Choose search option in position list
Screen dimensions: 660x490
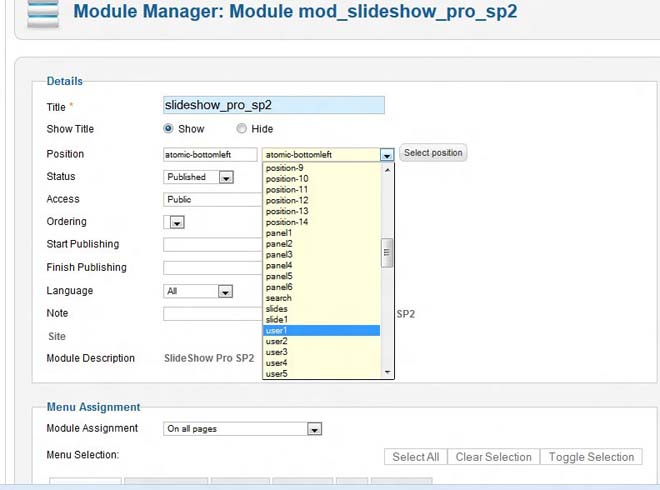(x=321, y=298)
